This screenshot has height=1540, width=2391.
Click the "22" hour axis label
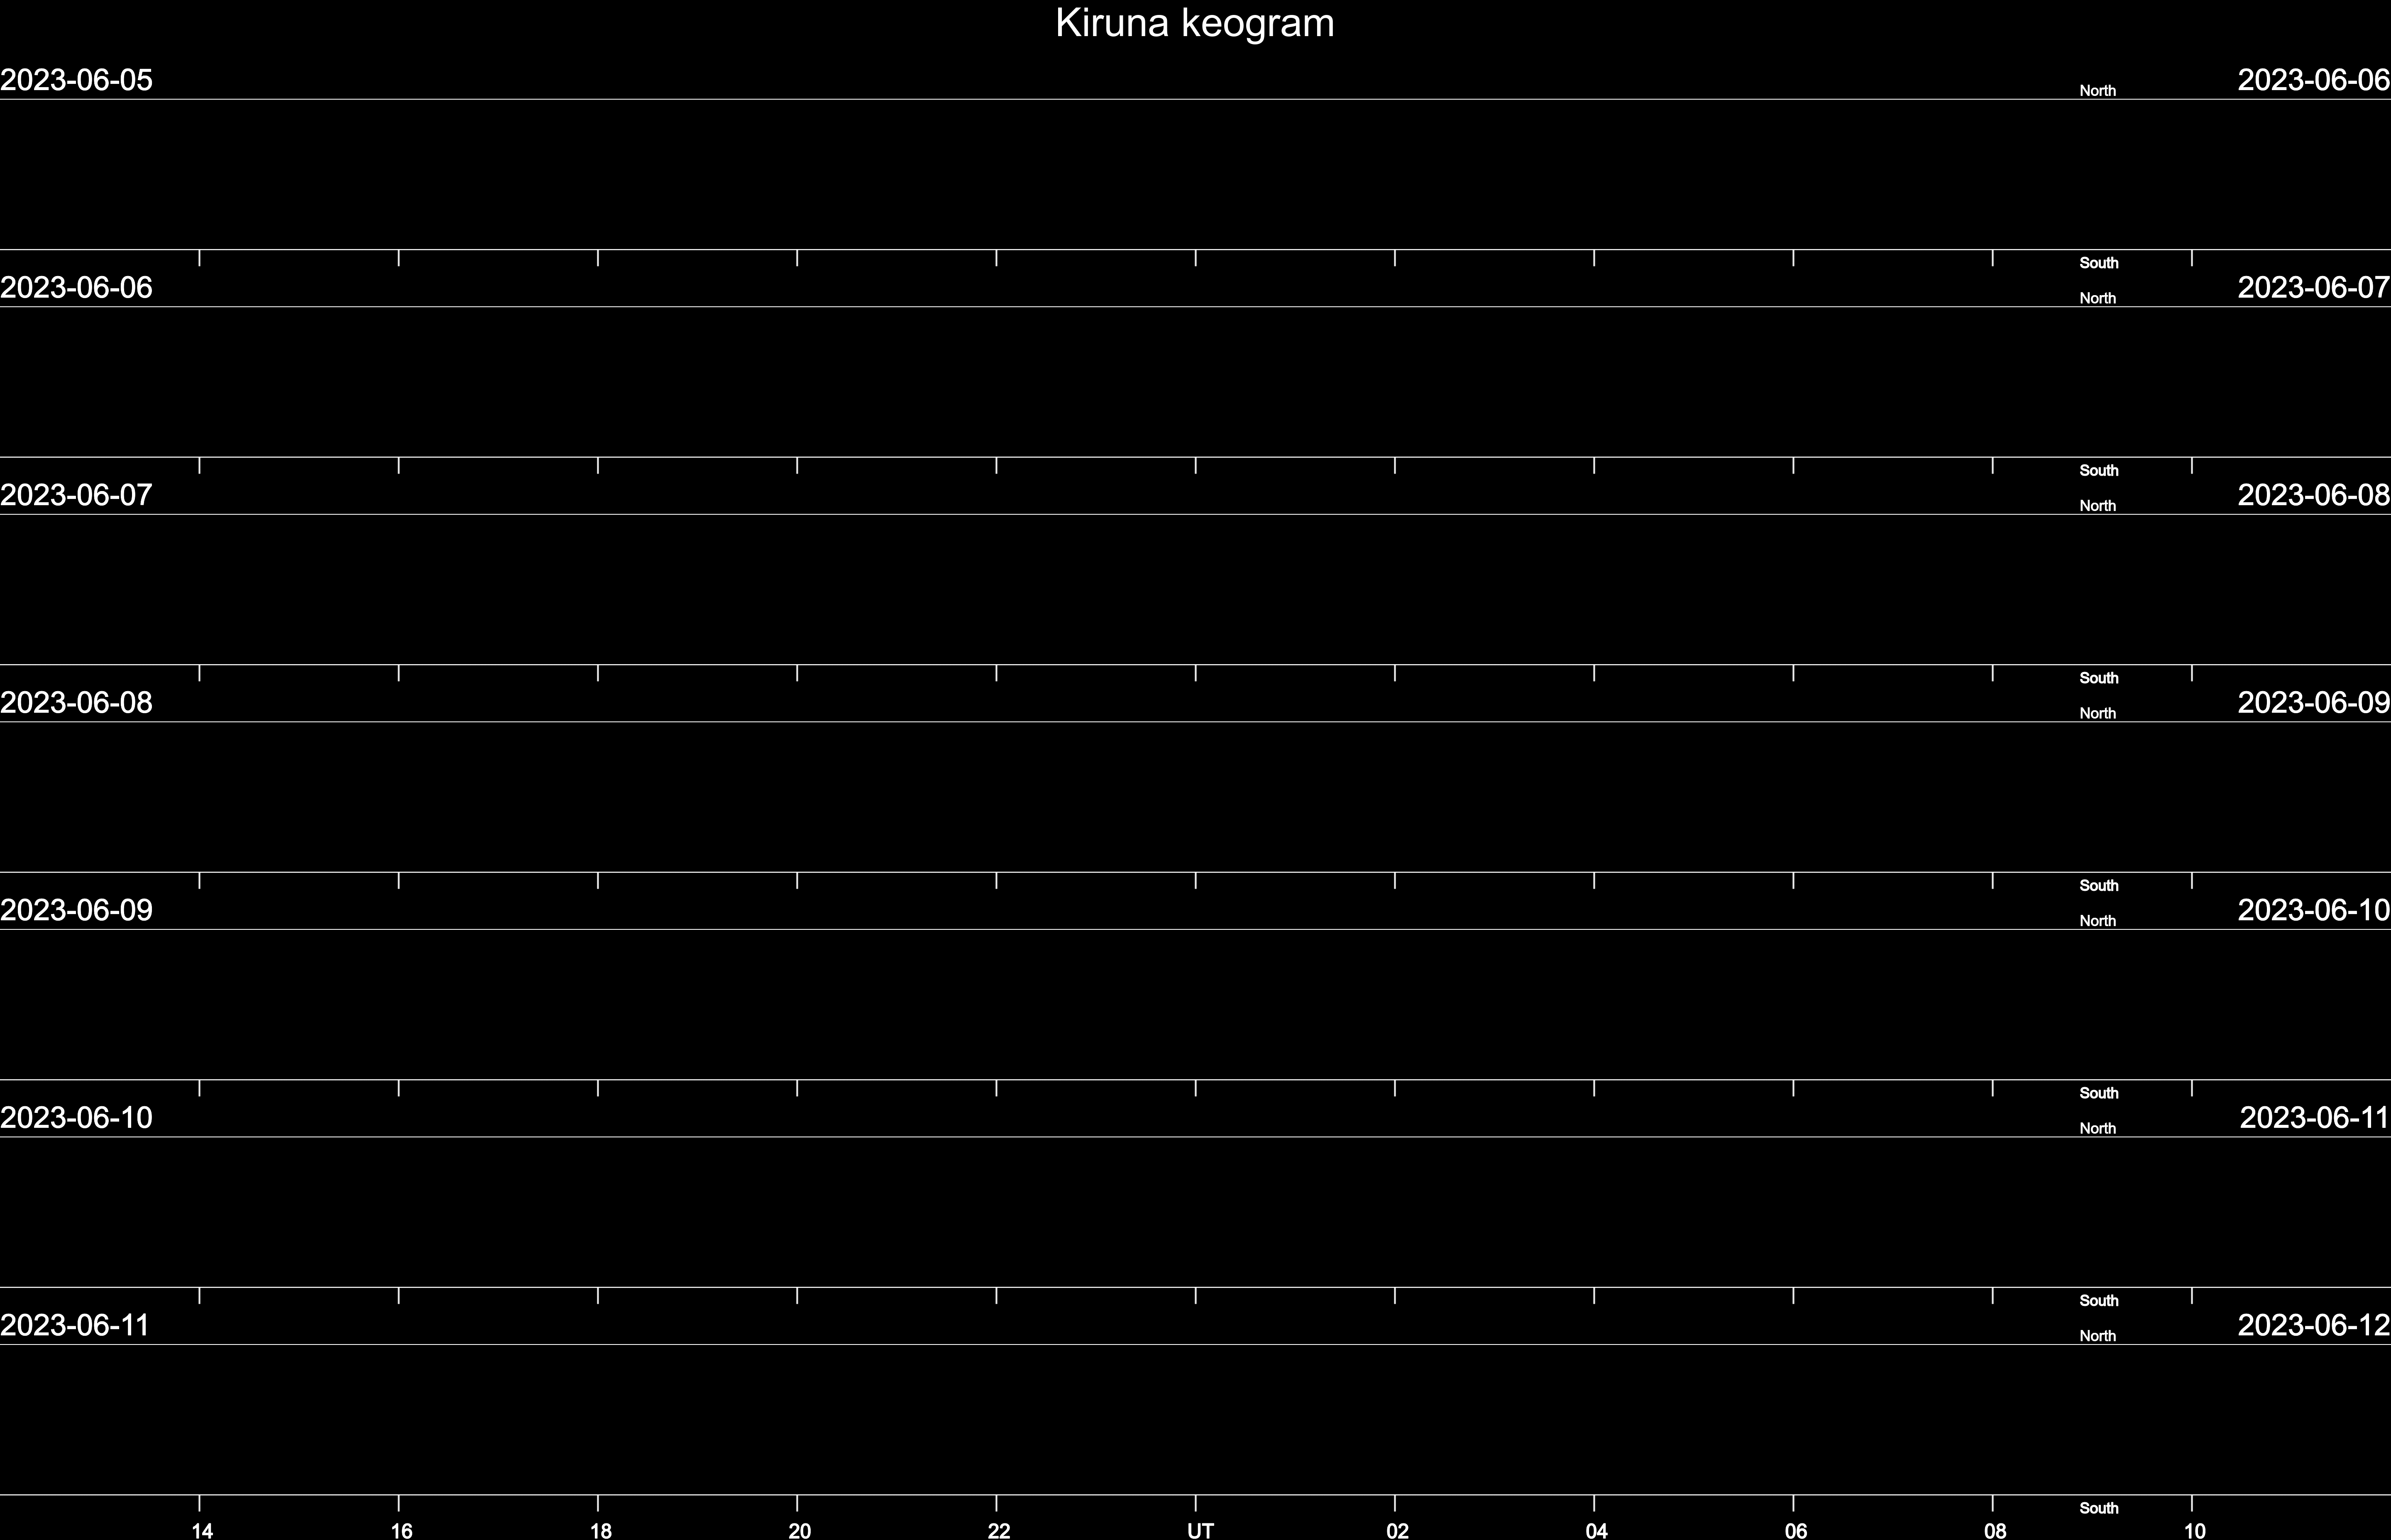click(x=999, y=1530)
